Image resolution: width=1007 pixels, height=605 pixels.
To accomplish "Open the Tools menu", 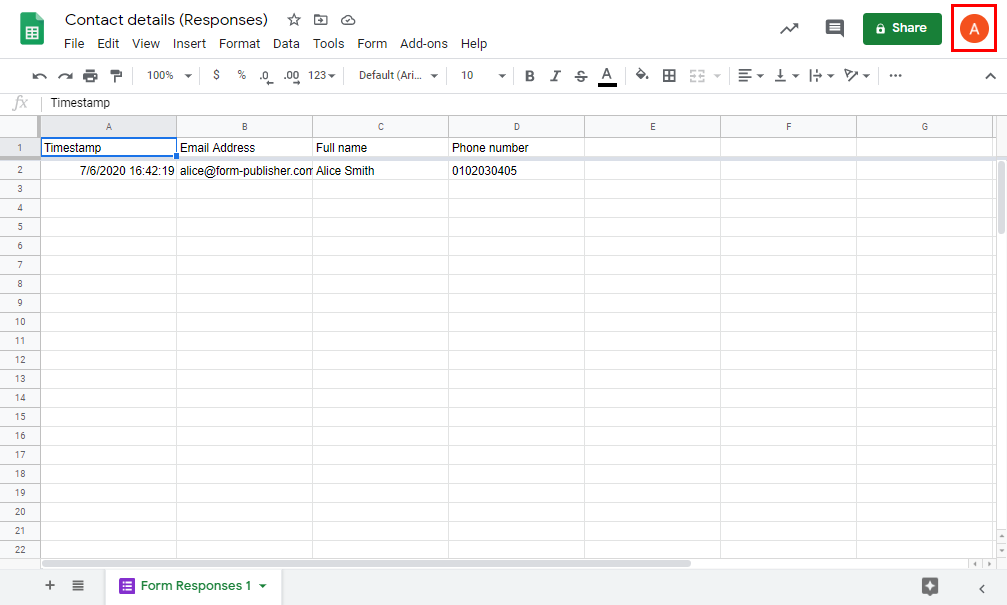I will (x=328, y=44).
